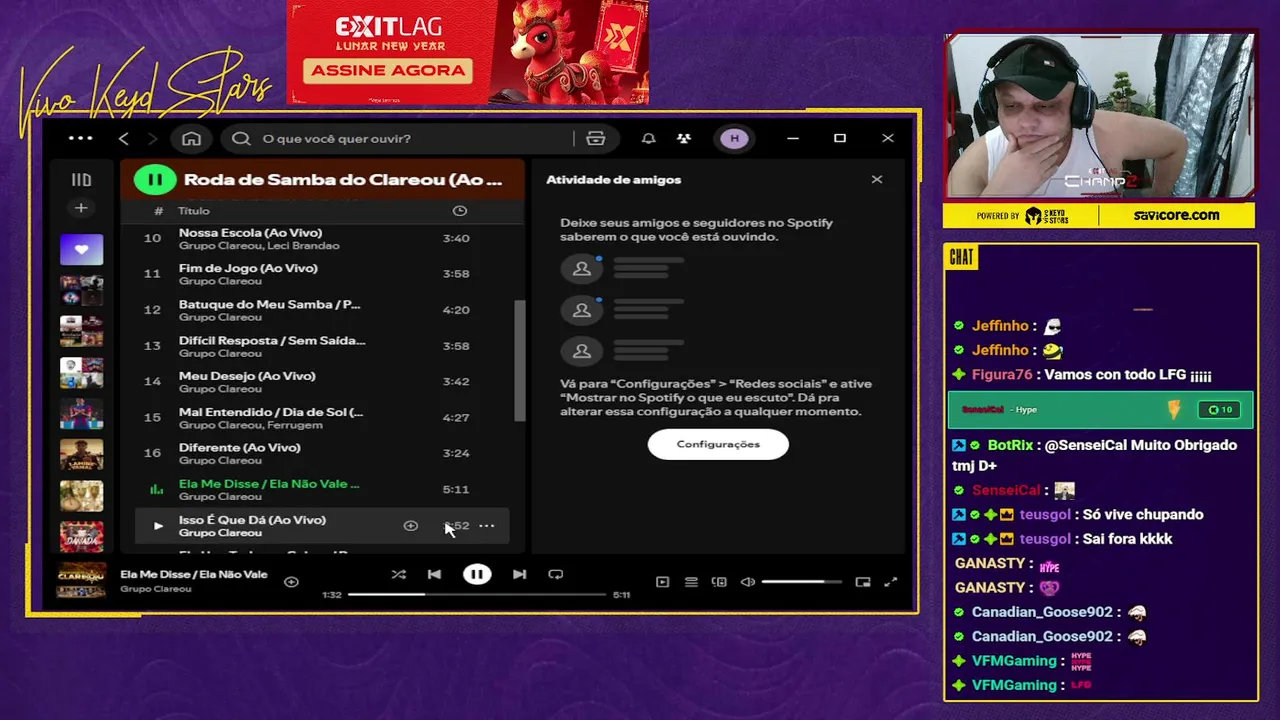Click the username 'BotRix' in chat
The width and height of the screenshot is (1280, 720).
pyautogui.click(x=1010, y=445)
